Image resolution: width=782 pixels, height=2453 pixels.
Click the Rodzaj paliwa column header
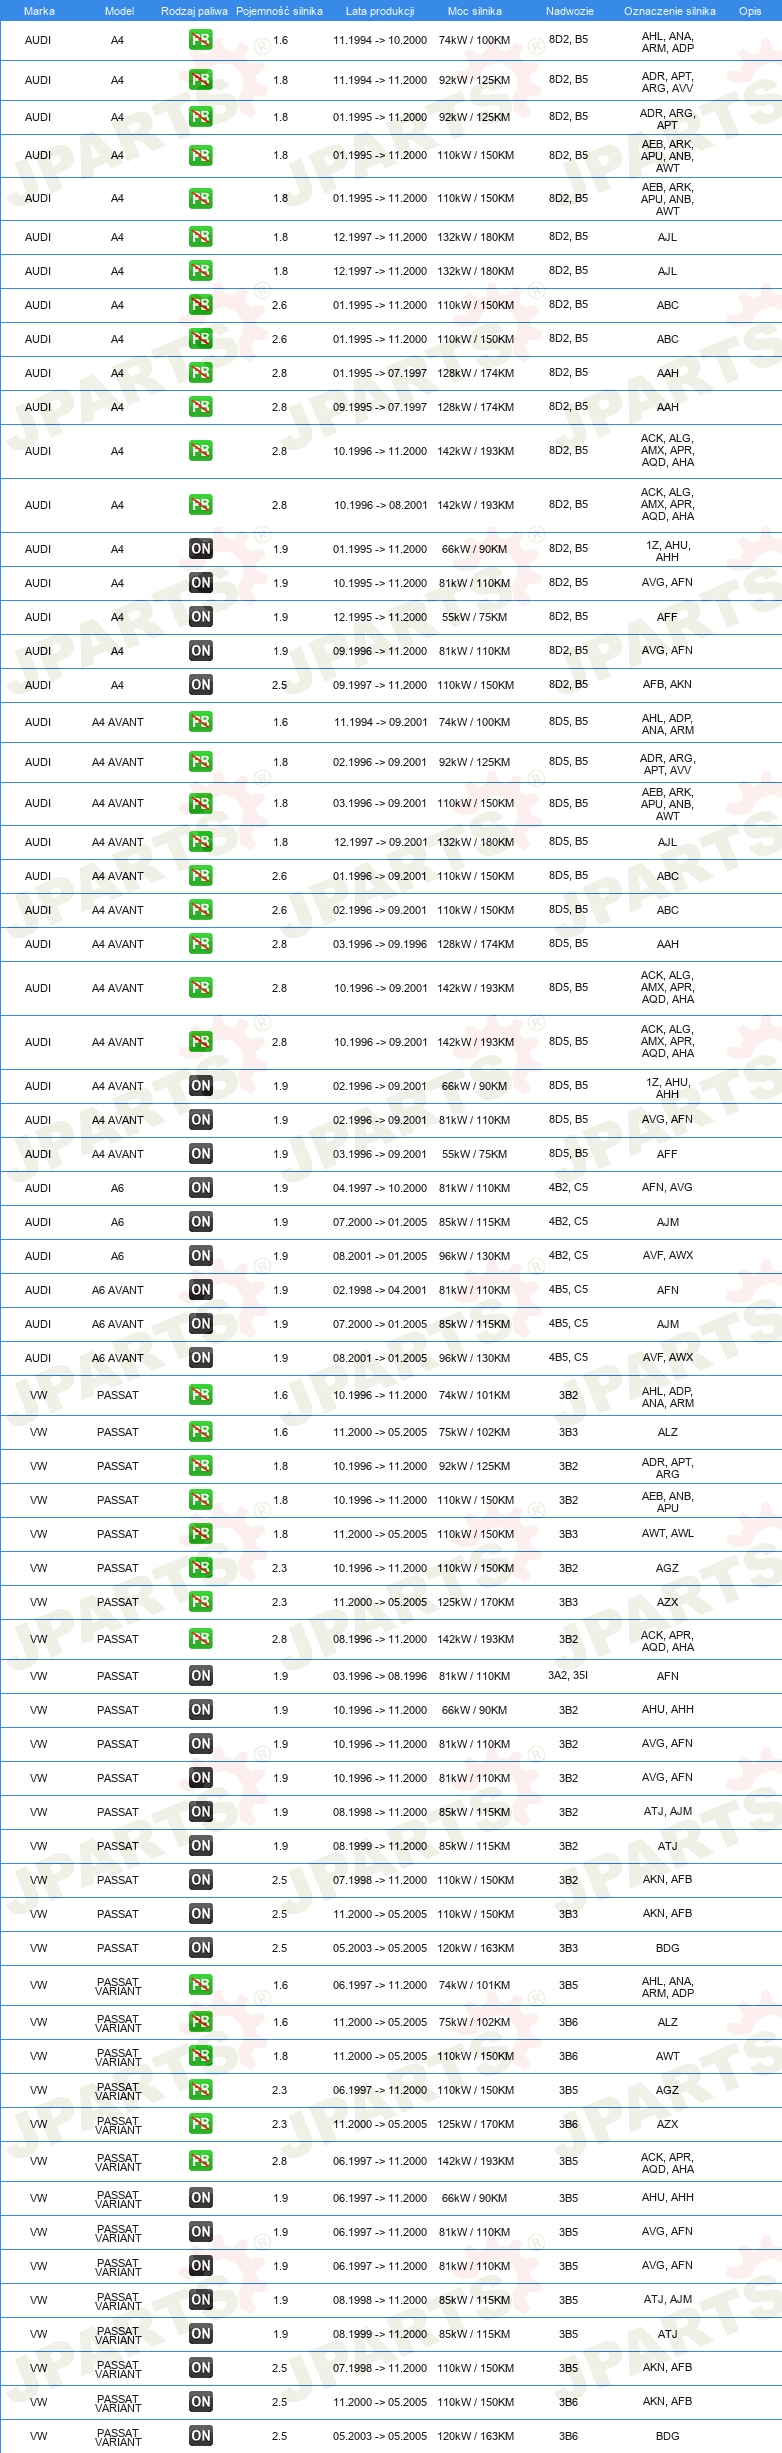pyautogui.click(x=194, y=11)
